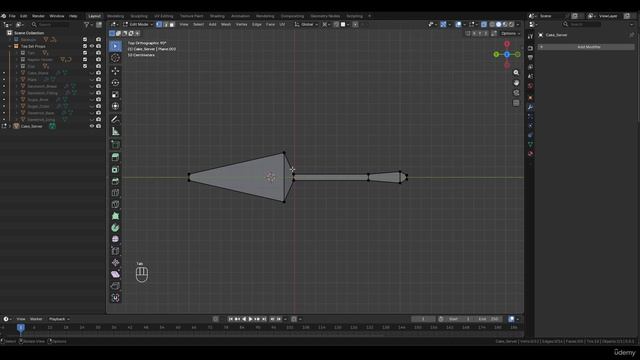Open the Material properties tab
The width and height of the screenshot is (640, 360).
pos(530,154)
